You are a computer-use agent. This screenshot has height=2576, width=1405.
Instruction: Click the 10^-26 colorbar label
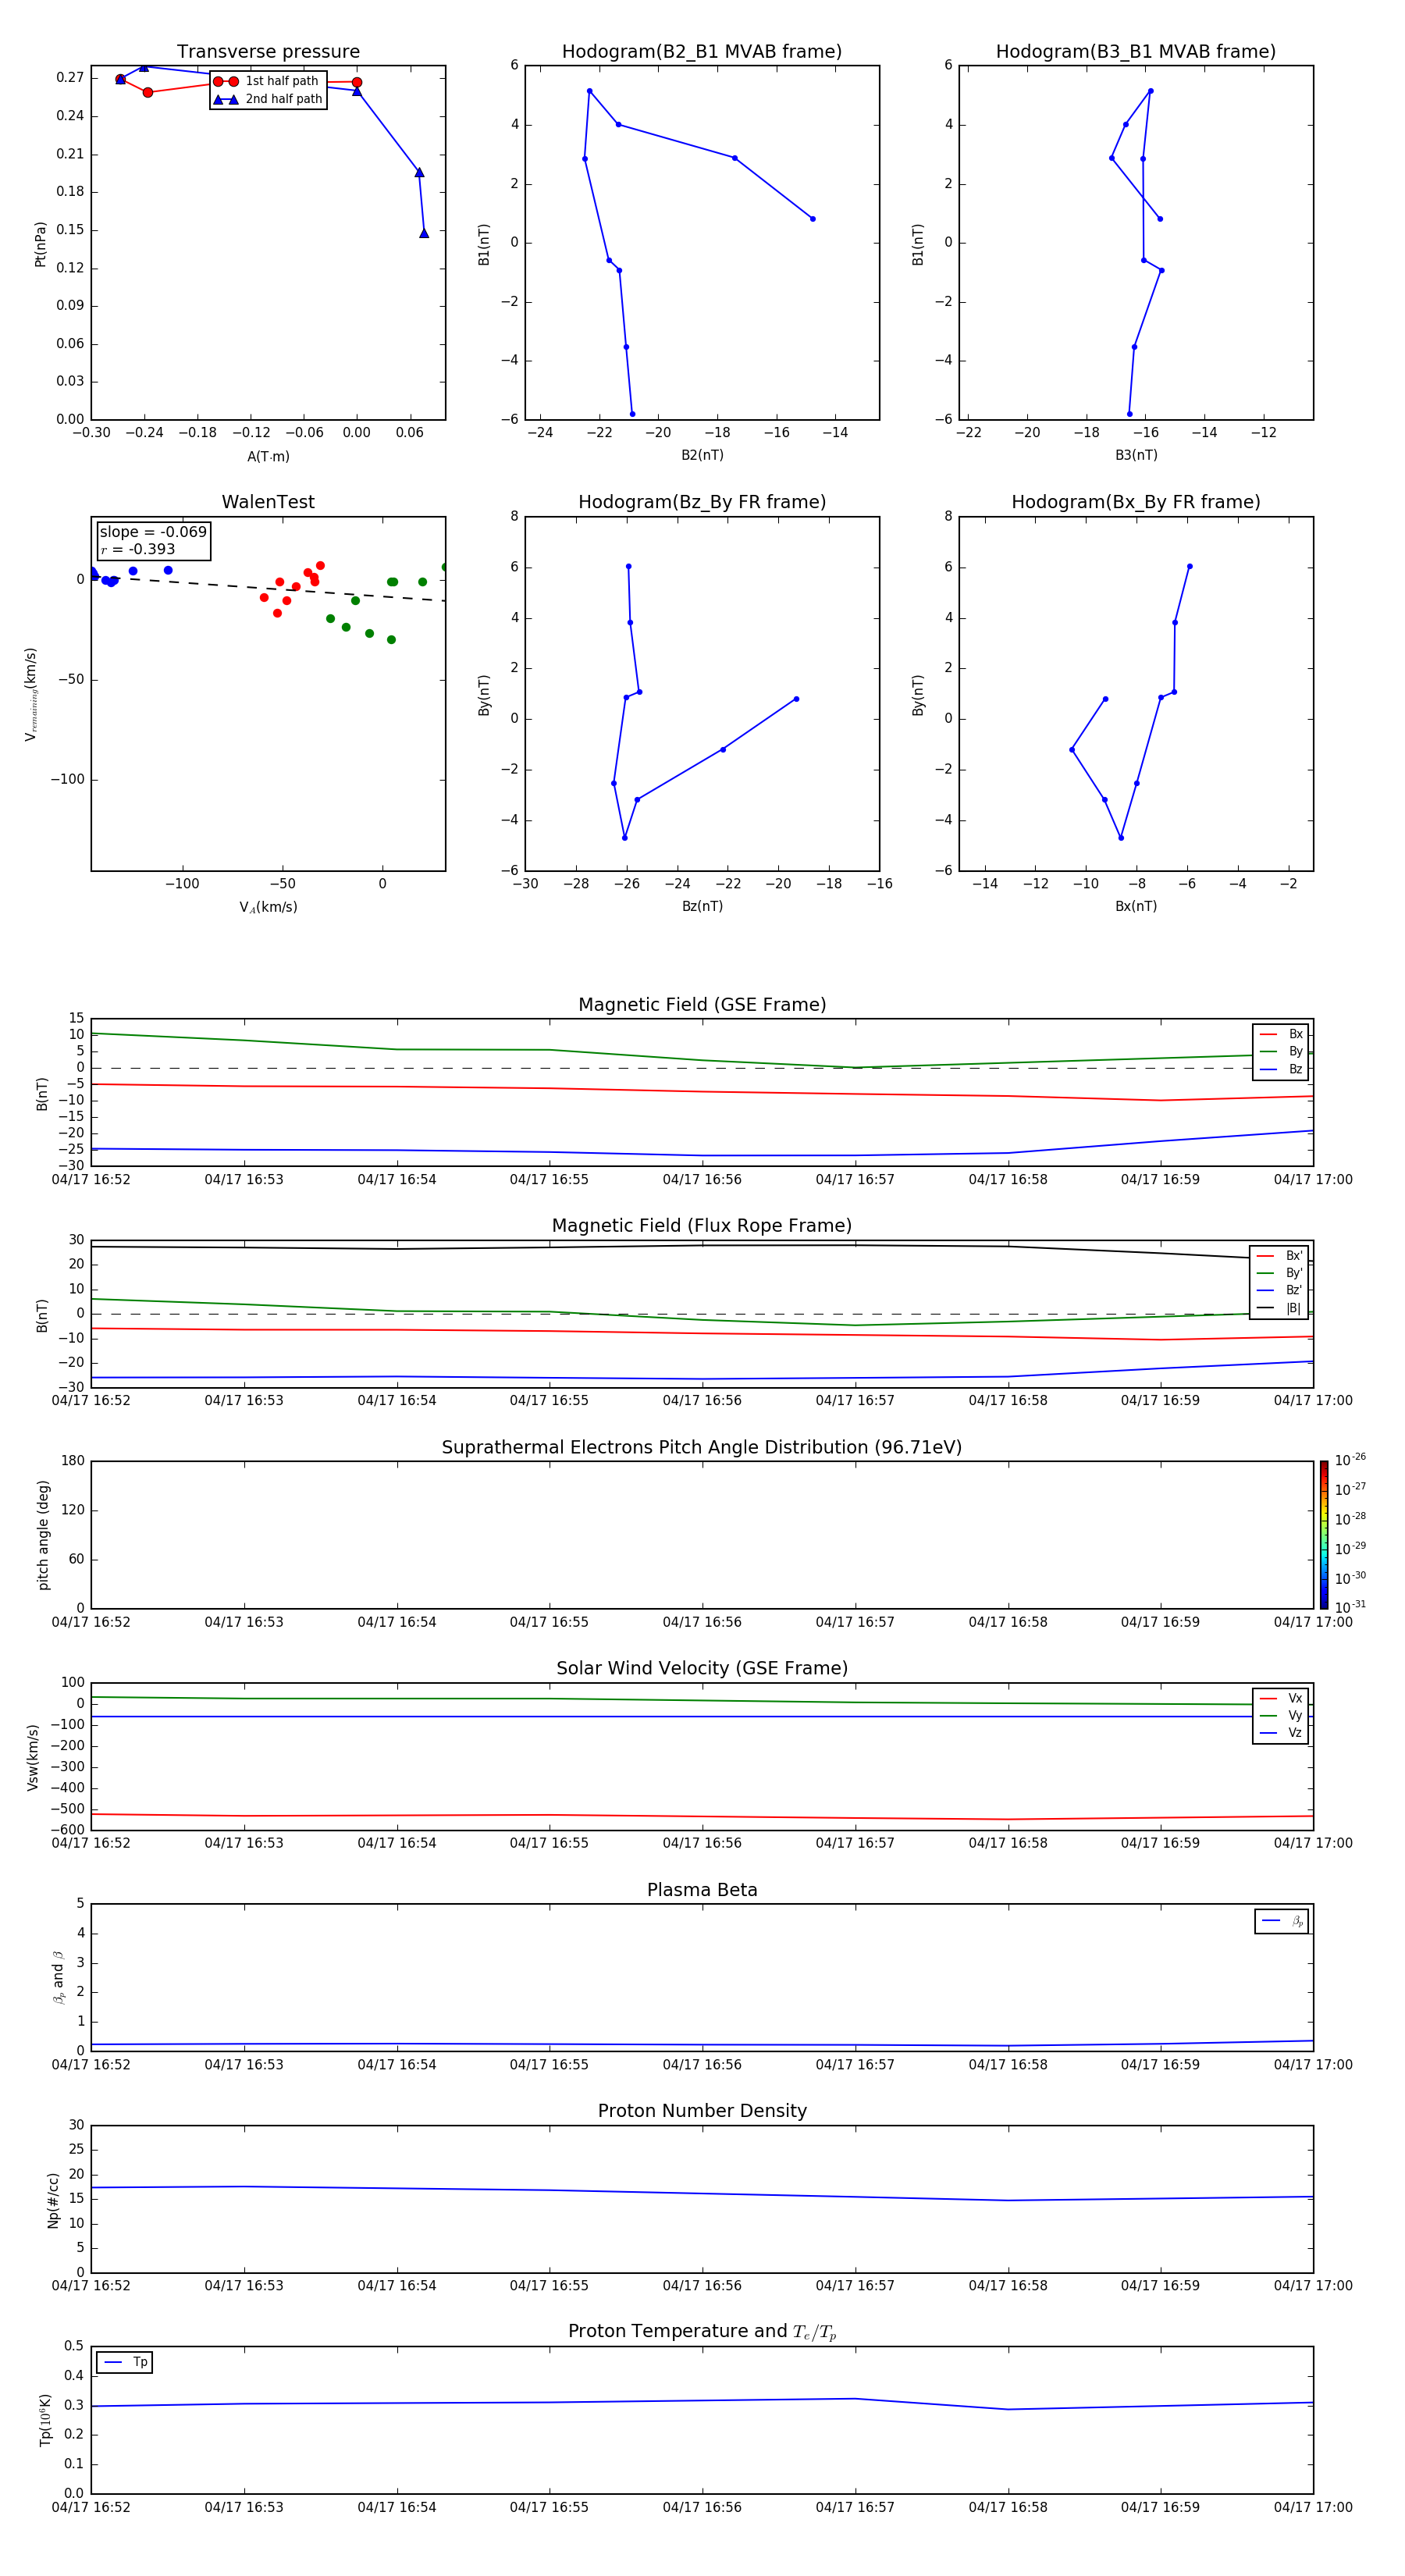tap(1350, 1460)
